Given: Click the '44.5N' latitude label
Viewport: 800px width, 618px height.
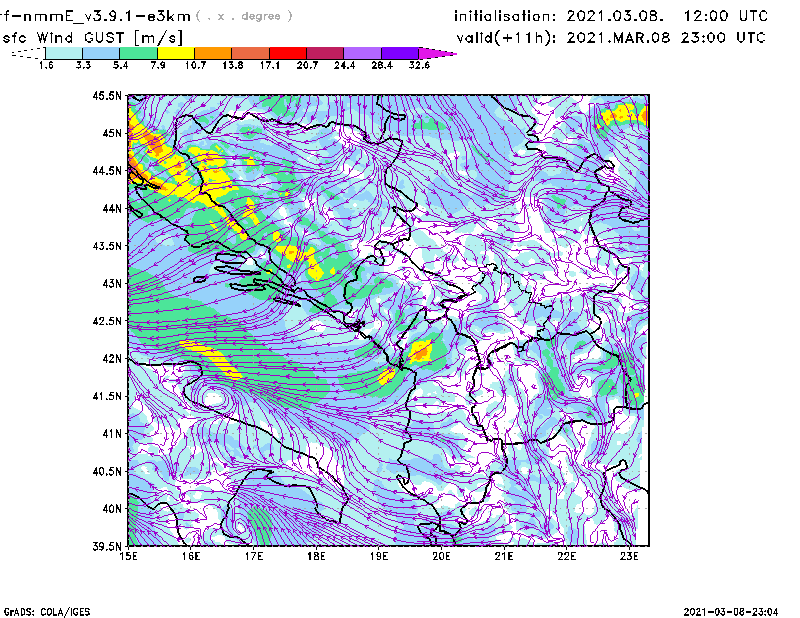Looking at the screenshot, I should [x=107, y=170].
